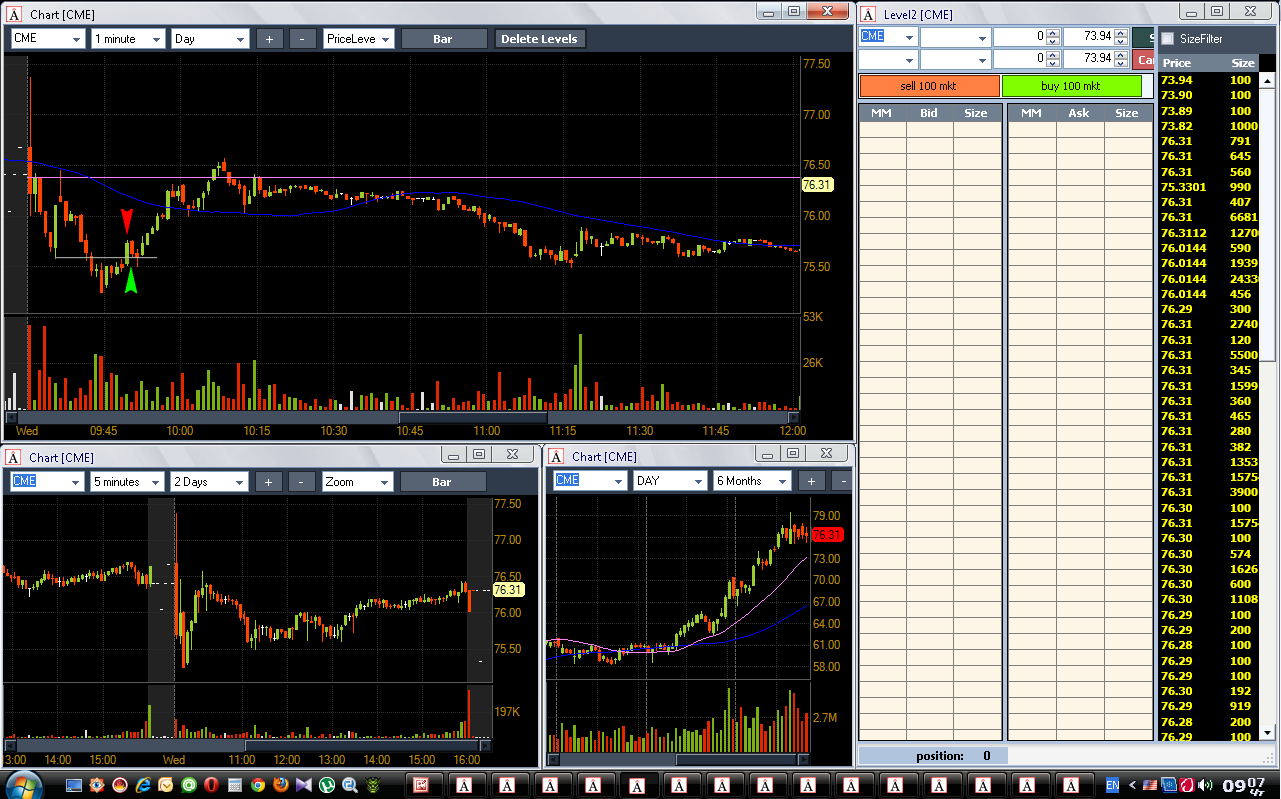
Task: Click the volume speaker tray icon
Action: point(1205,785)
